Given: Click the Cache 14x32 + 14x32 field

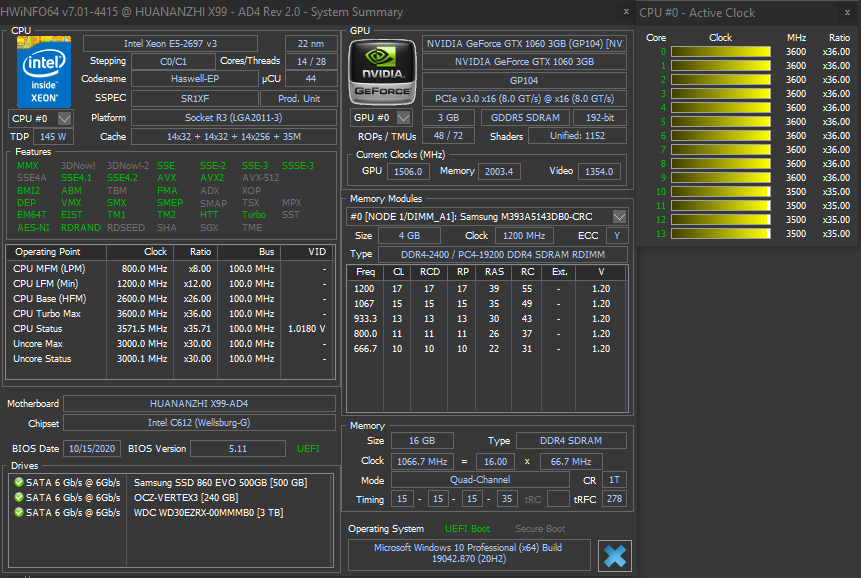Looking at the screenshot, I should (233, 136).
